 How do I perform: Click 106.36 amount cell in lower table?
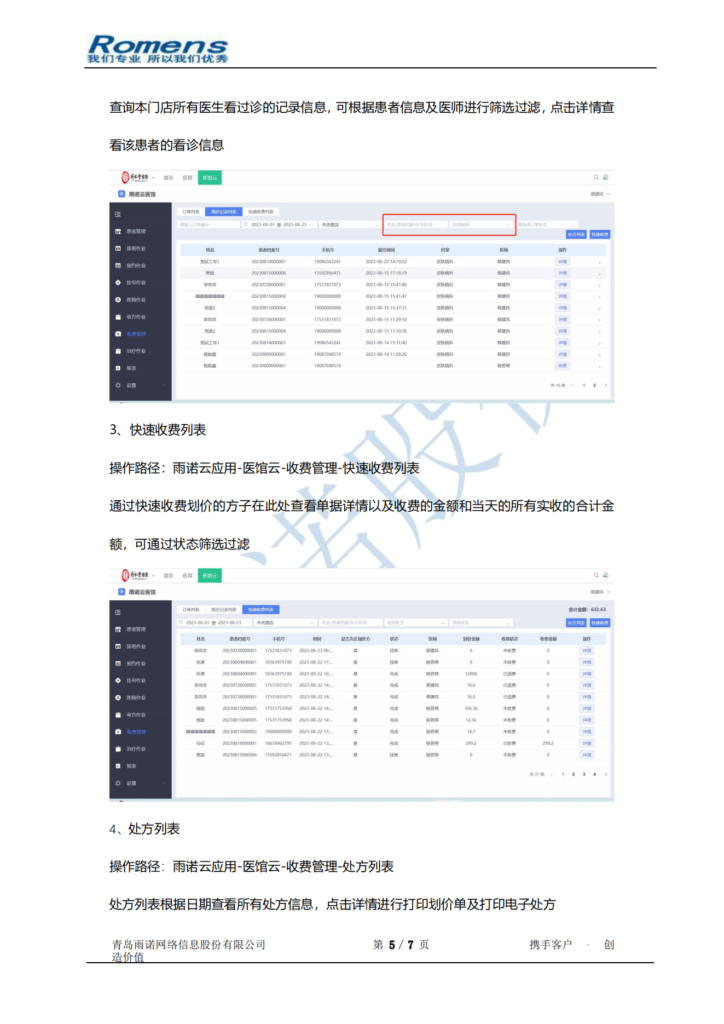(471, 709)
